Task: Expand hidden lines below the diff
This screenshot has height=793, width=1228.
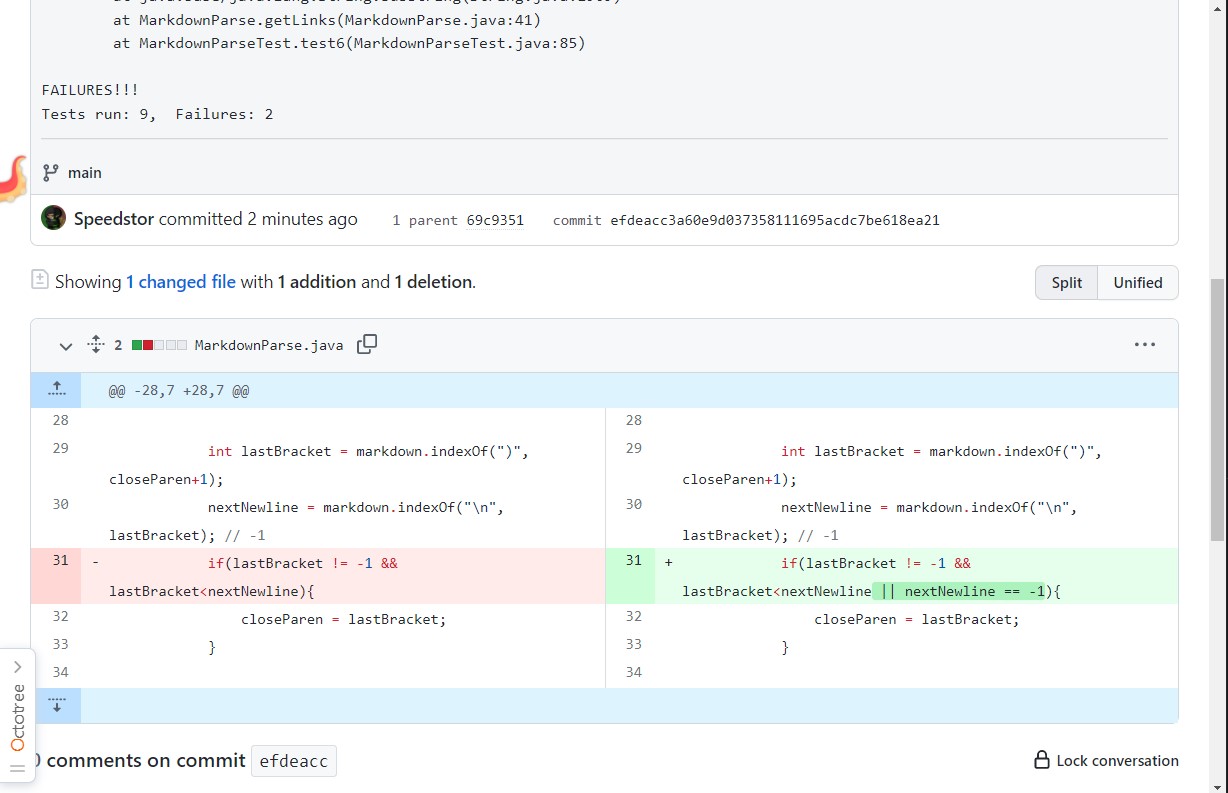Action: pos(56,705)
